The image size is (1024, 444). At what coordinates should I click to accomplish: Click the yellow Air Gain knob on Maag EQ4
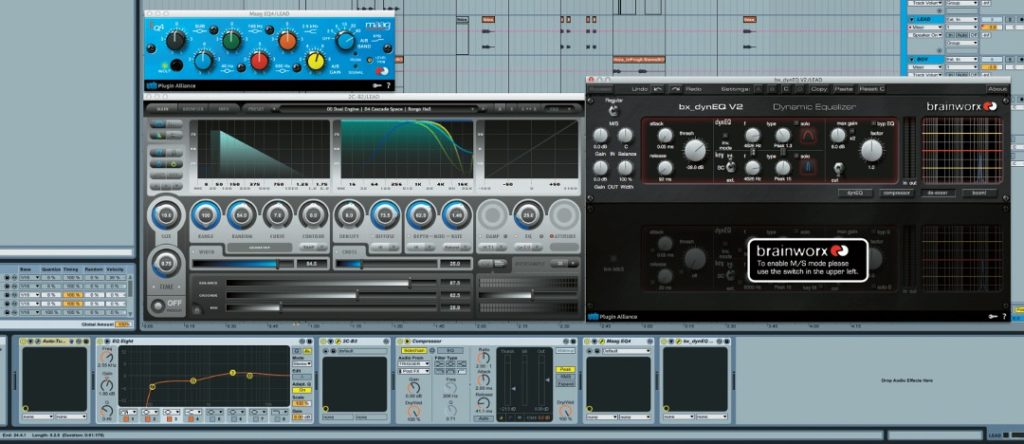click(315, 61)
